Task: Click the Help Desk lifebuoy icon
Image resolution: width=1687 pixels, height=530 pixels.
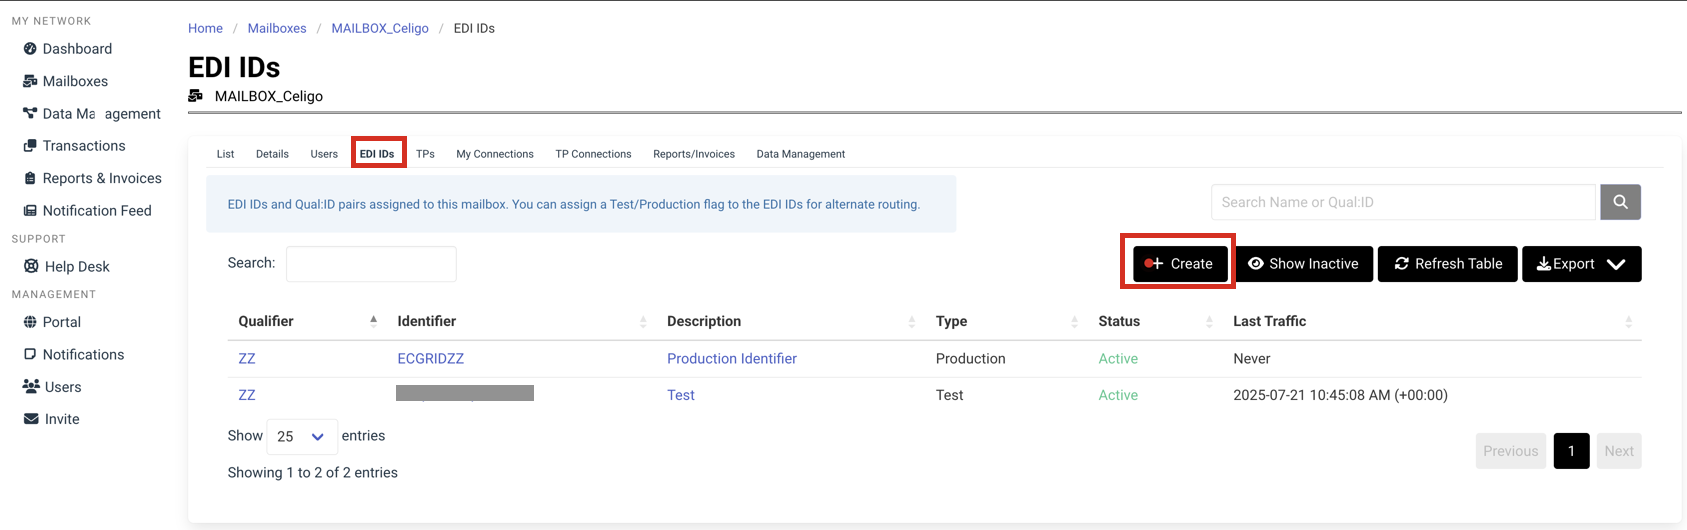Action: point(31,266)
